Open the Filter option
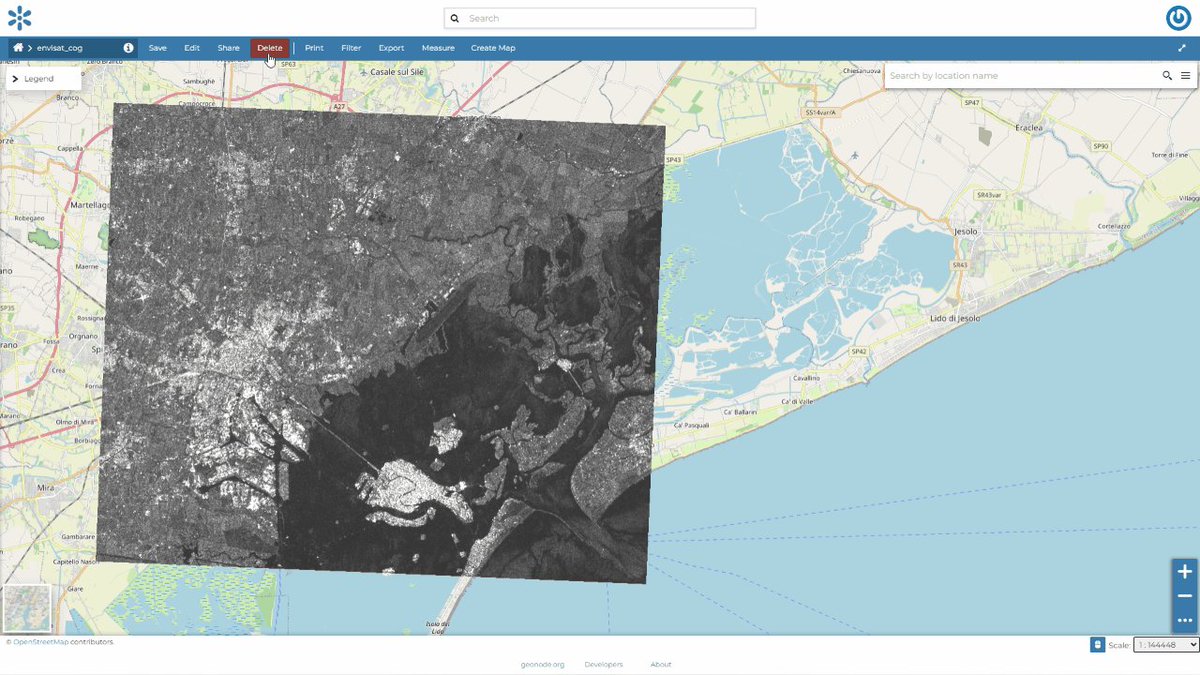The width and height of the screenshot is (1200, 675). pyautogui.click(x=351, y=48)
